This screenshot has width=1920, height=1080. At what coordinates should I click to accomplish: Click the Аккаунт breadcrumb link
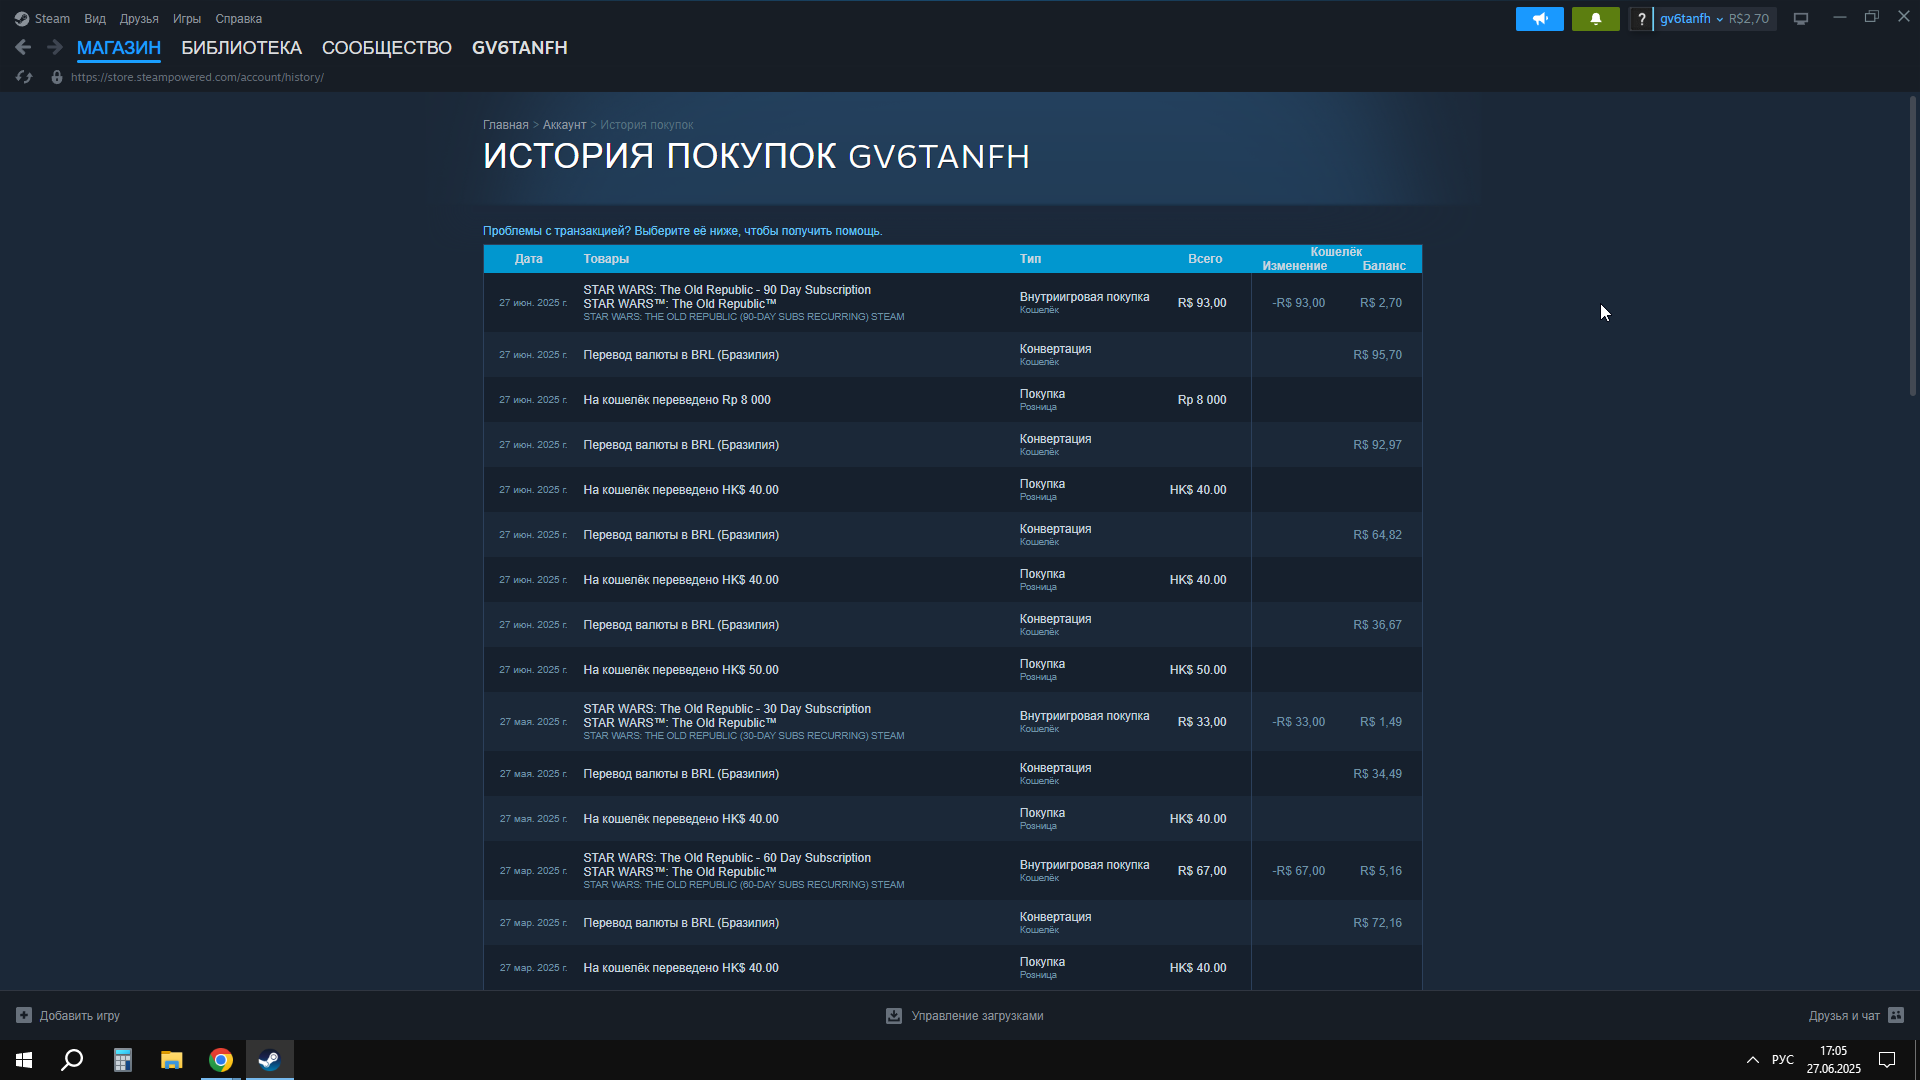[564, 125]
